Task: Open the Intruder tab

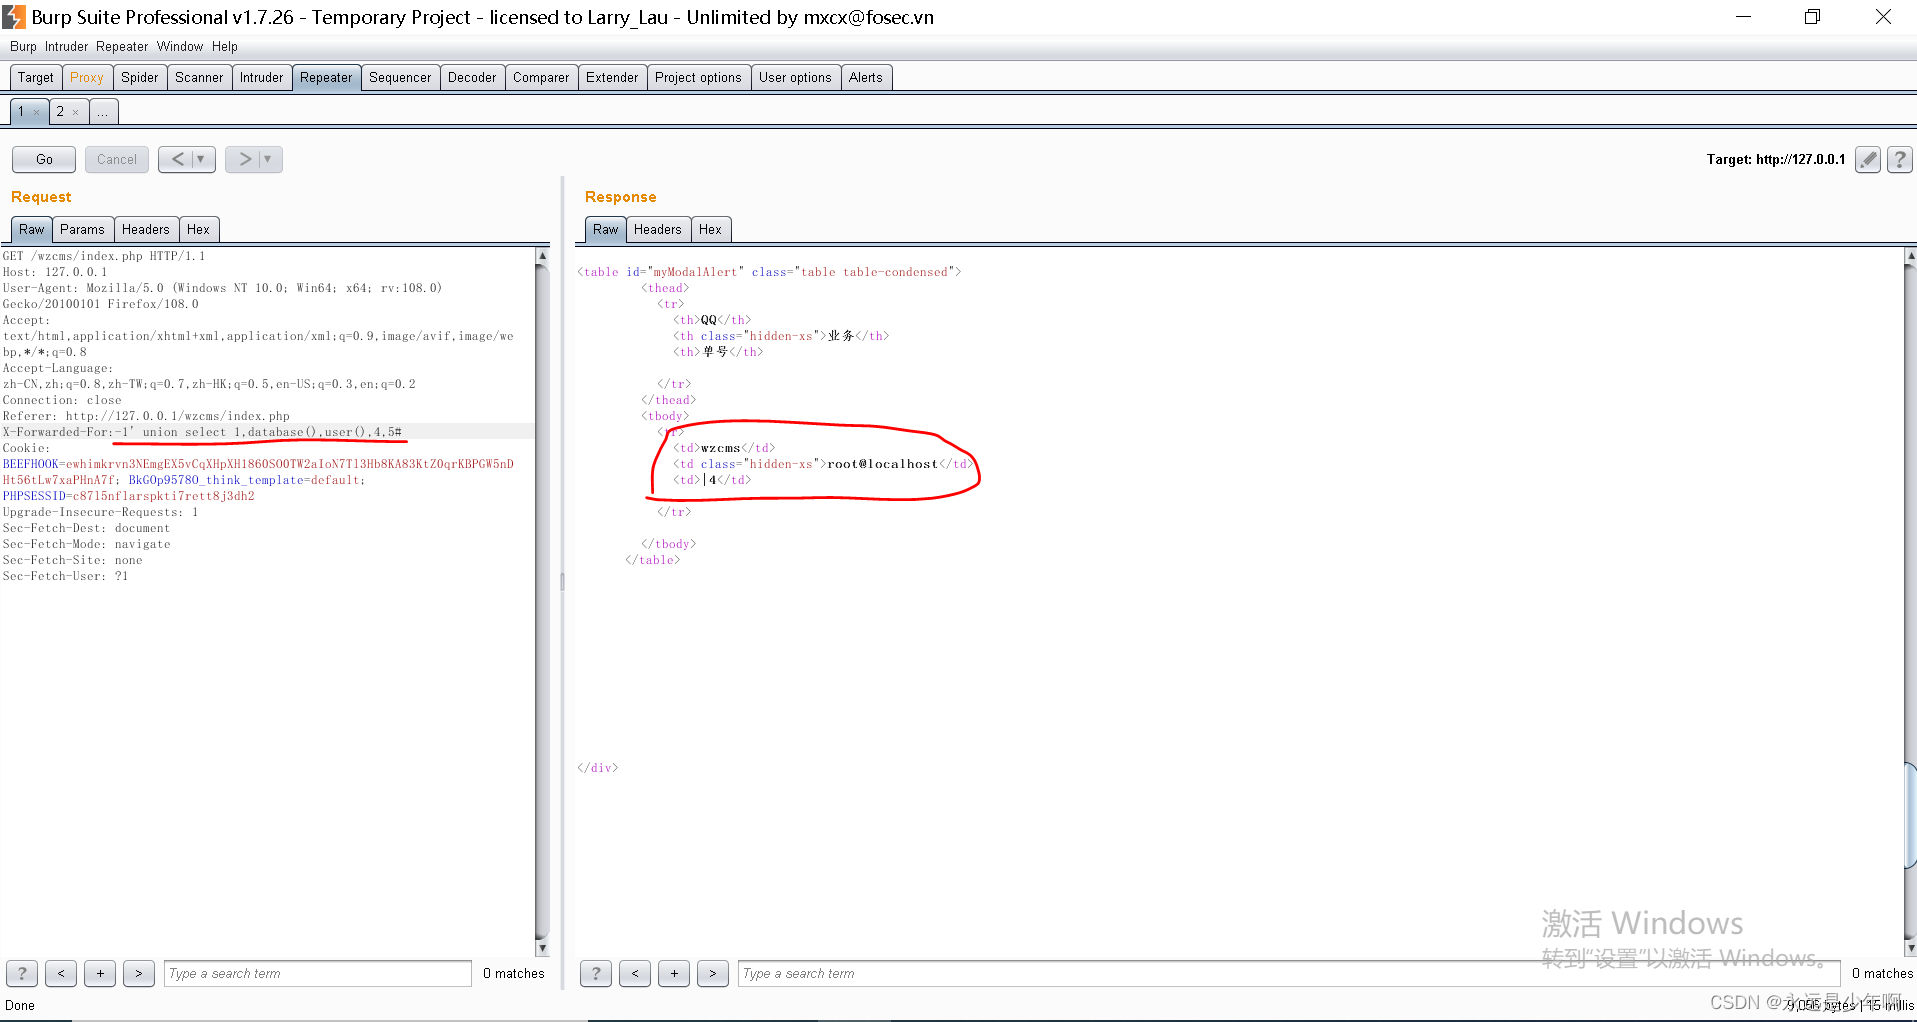Action: coord(262,78)
